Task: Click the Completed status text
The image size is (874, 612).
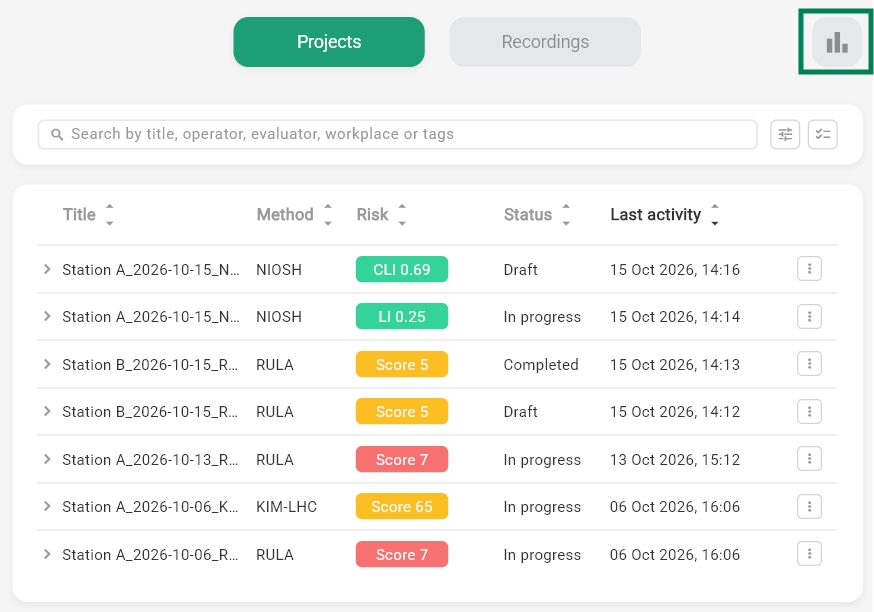Action: [541, 365]
